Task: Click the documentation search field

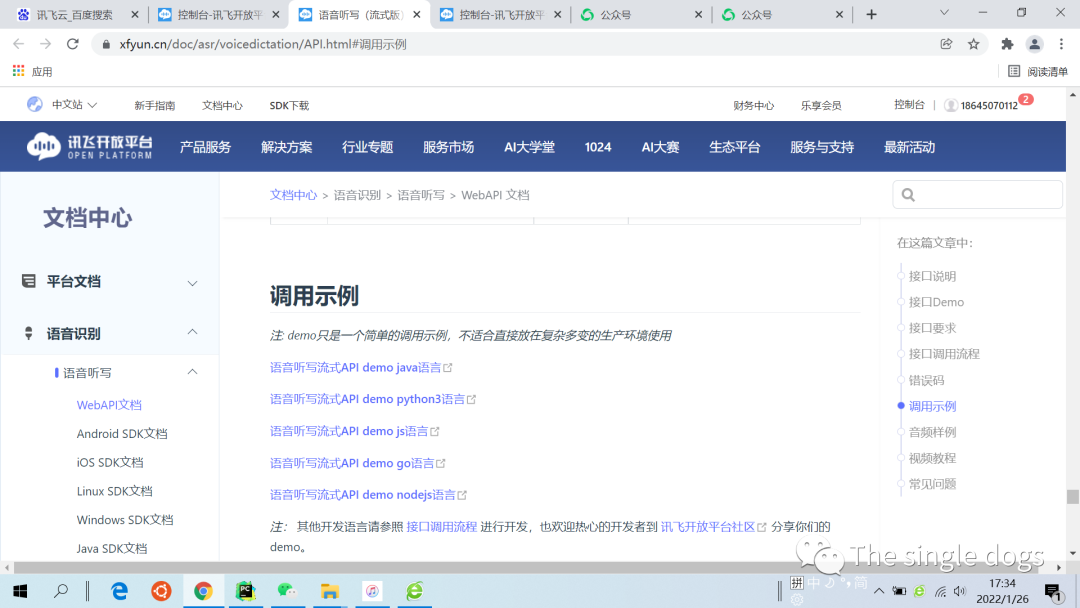Action: pyautogui.click(x=977, y=194)
